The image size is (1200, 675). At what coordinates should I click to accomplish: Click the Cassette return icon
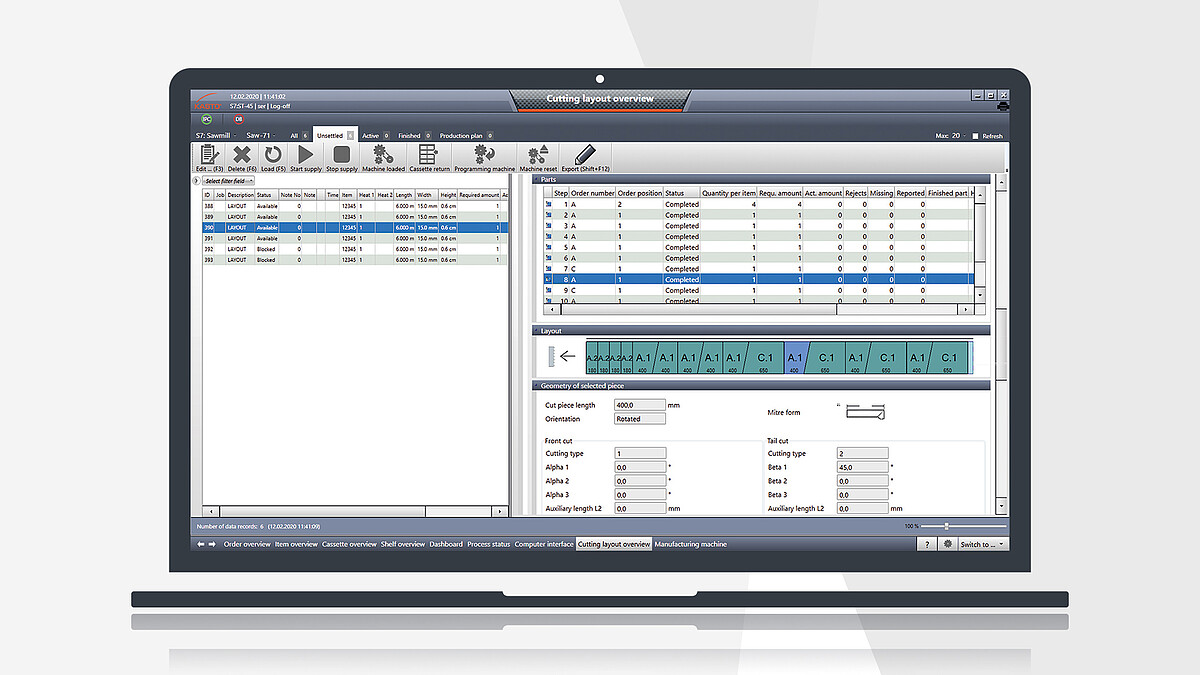428,155
